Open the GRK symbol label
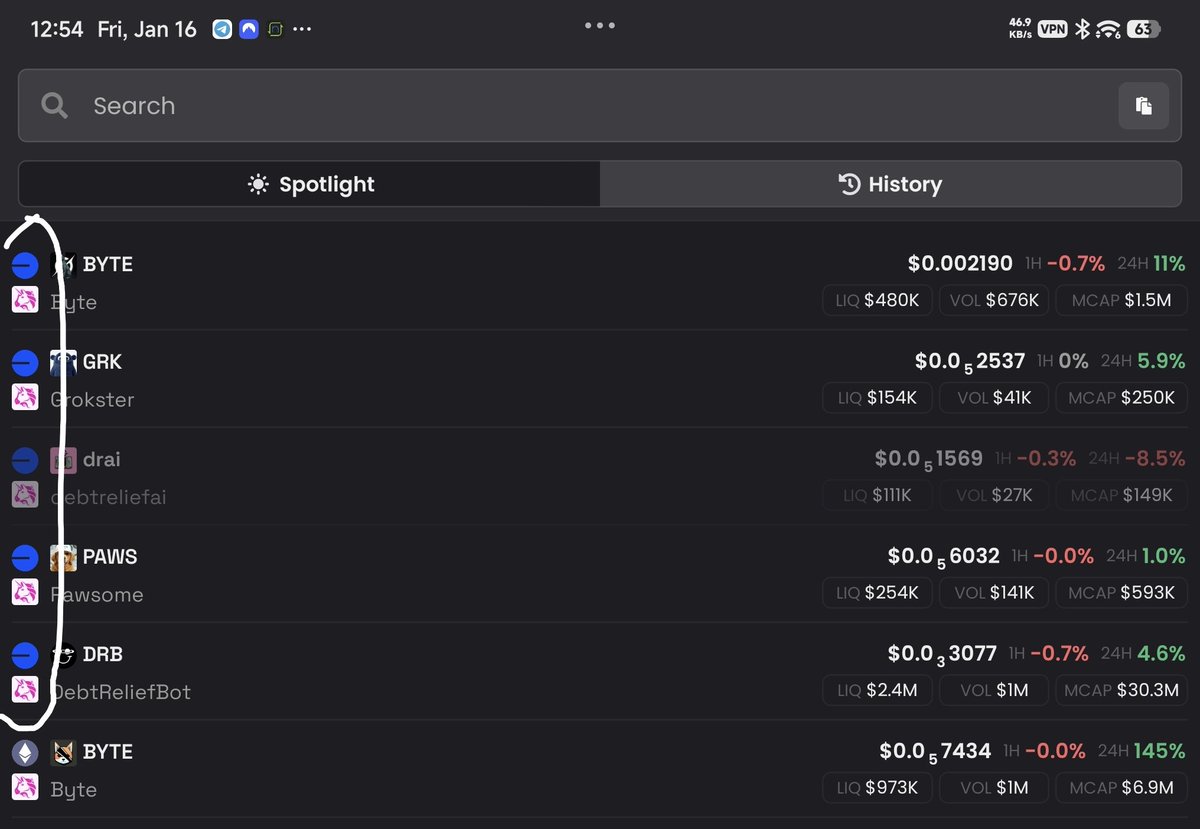The width and height of the screenshot is (1200, 829). [x=102, y=362]
